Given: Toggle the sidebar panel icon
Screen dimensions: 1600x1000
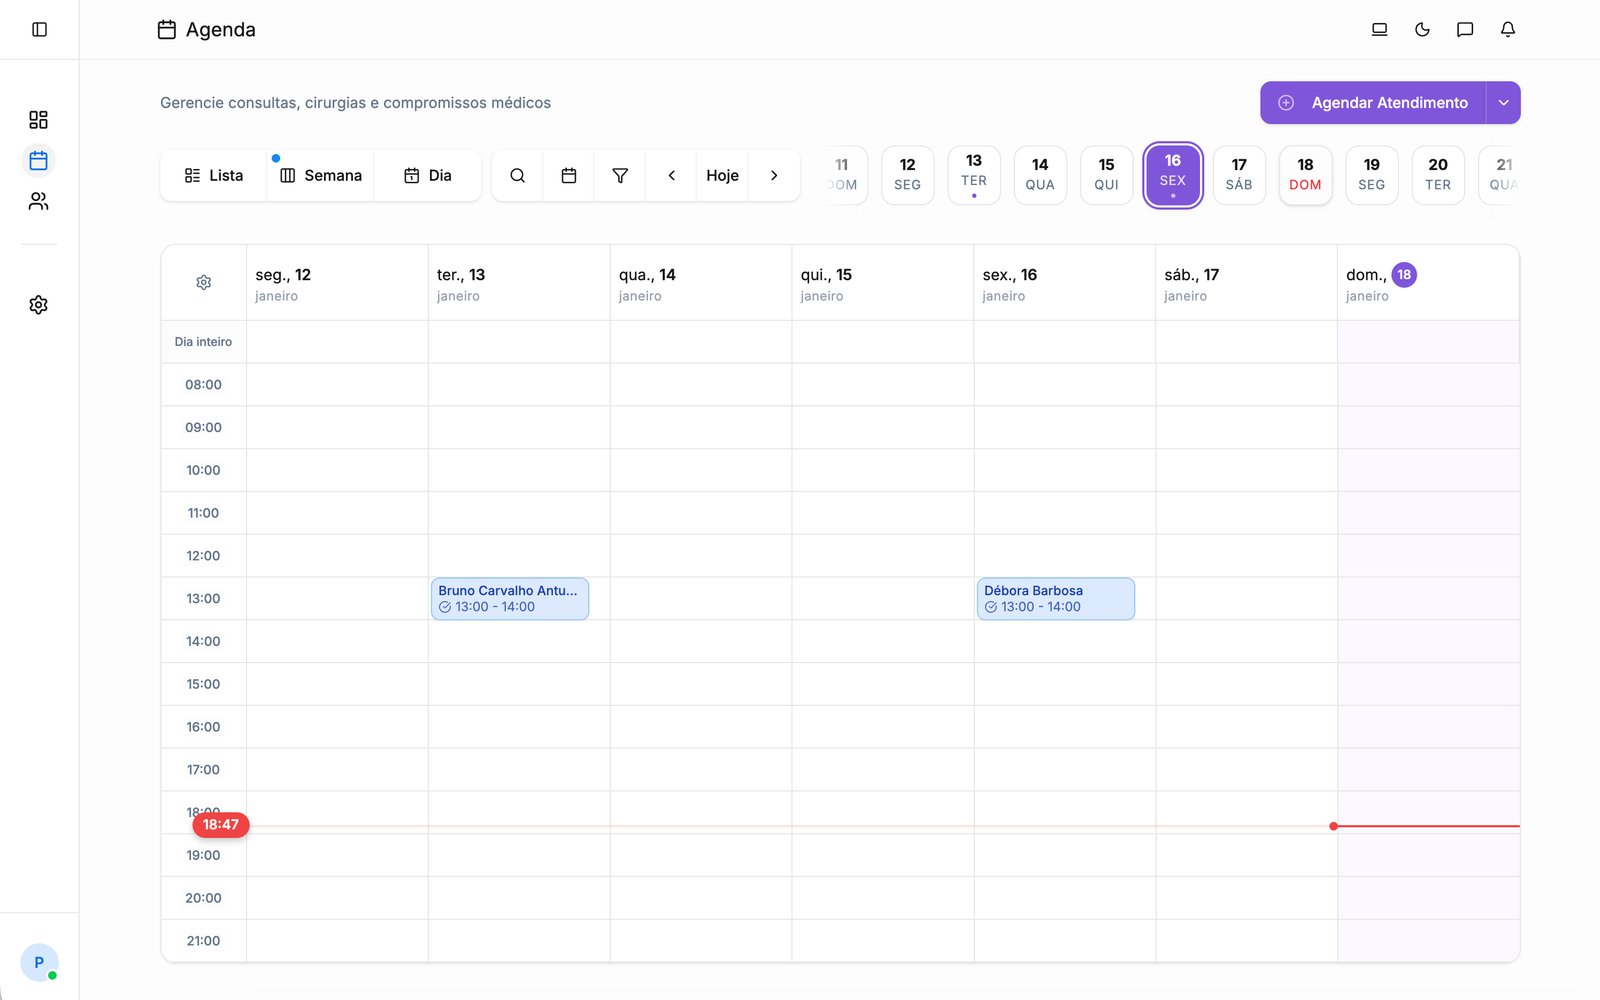Looking at the screenshot, I should tap(39, 29).
